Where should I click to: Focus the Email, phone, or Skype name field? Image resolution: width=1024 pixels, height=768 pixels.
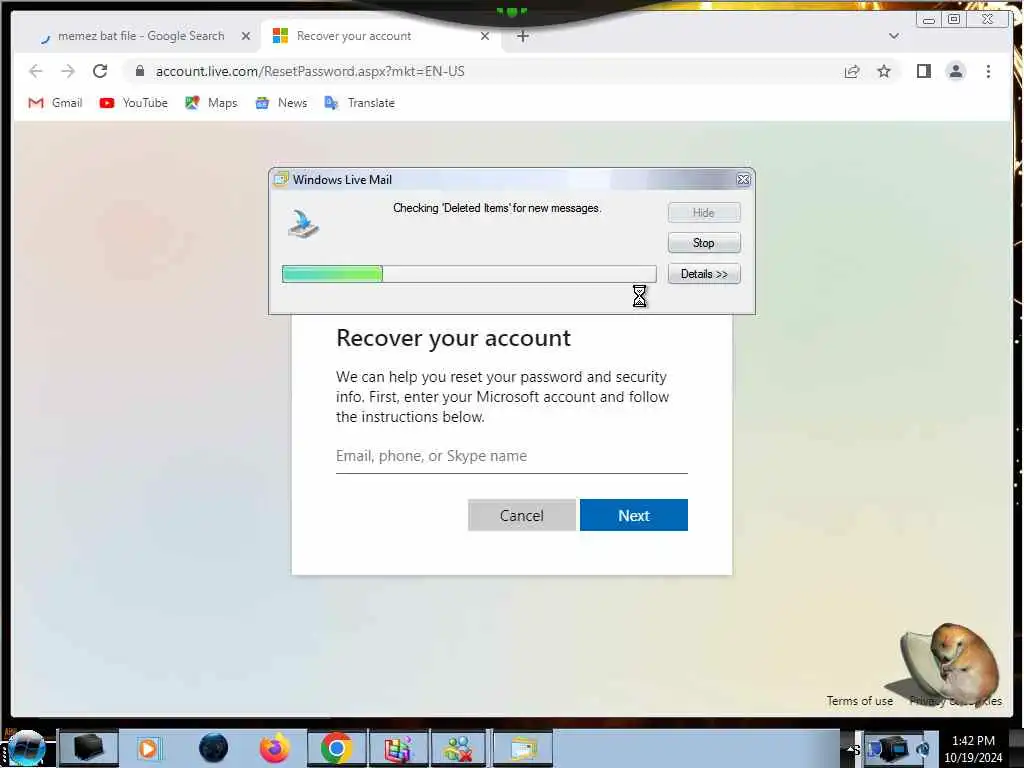(x=511, y=456)
